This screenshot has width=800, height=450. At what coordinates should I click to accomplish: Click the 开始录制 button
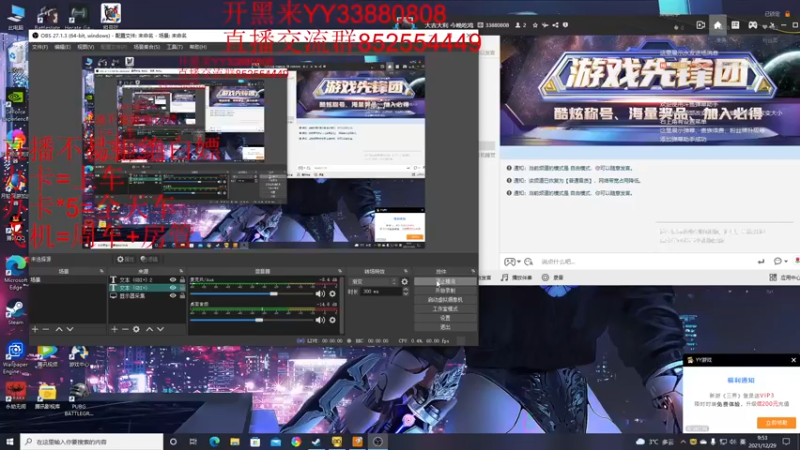point(445,291)
